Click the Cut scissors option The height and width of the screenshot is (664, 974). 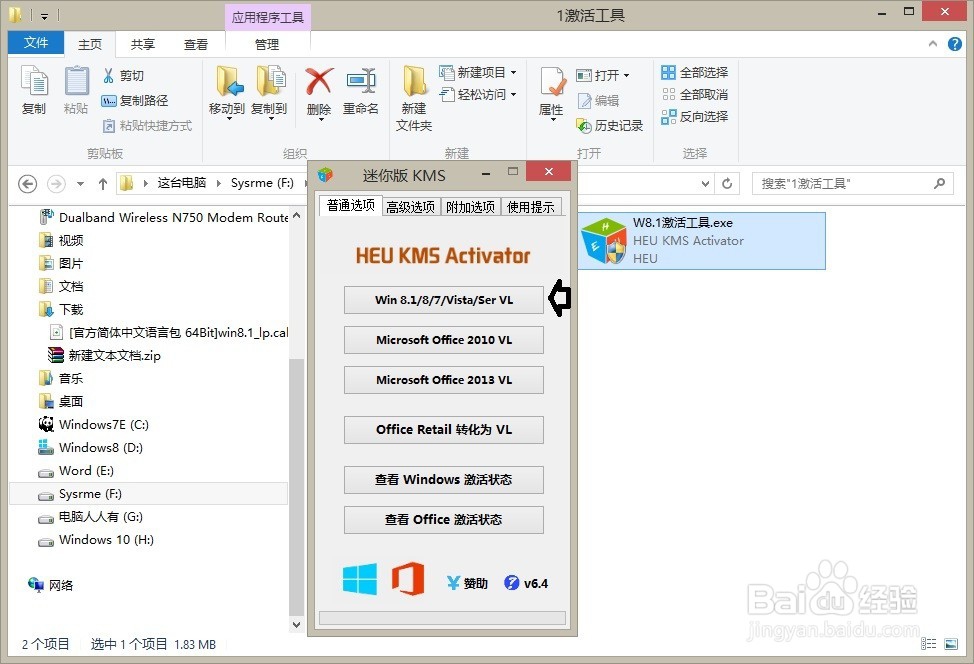point(123,76)
